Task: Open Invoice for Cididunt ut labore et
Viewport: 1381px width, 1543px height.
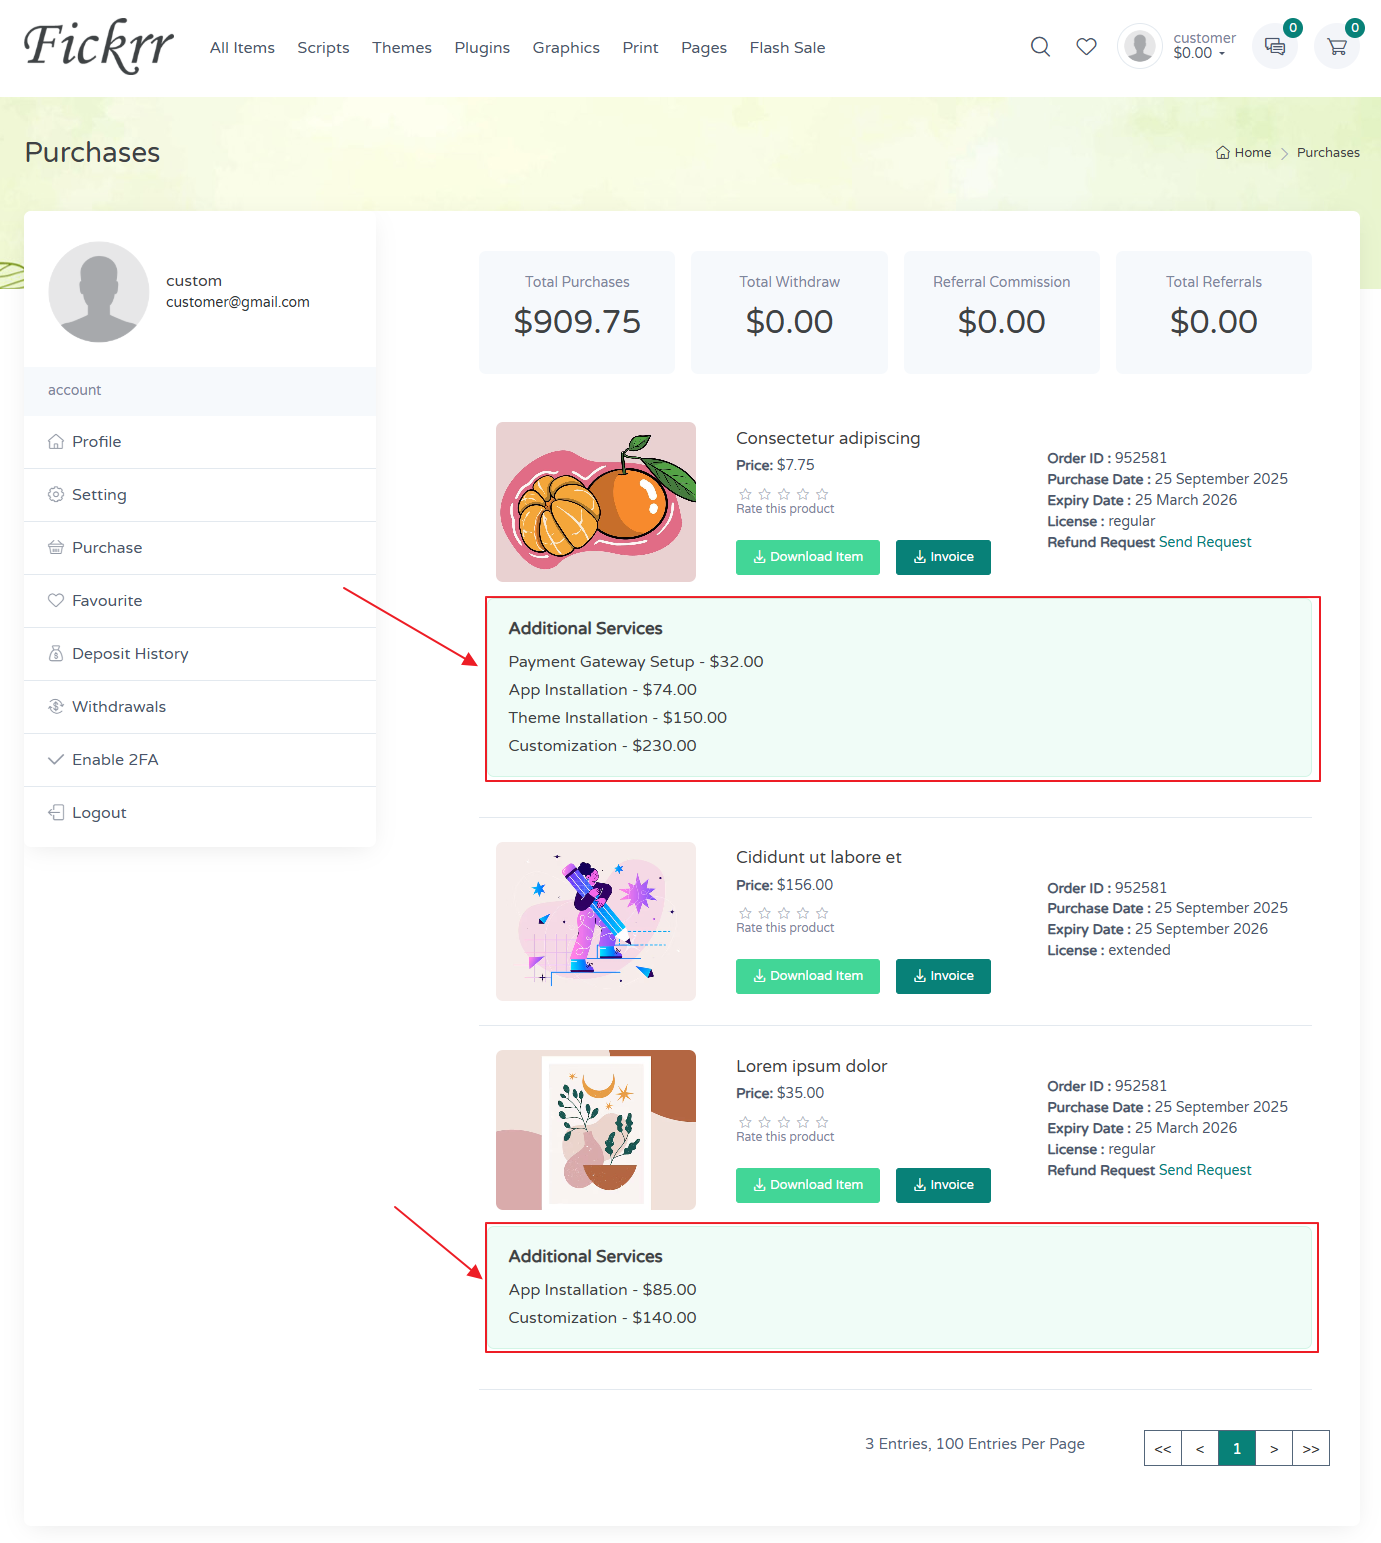Action: (943, 976)
